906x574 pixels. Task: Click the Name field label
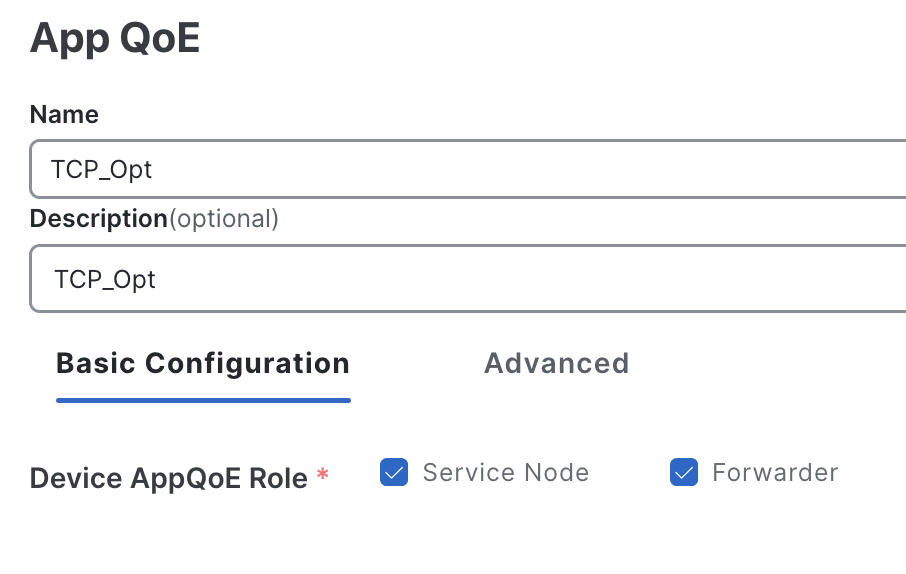tap(64, 115)
